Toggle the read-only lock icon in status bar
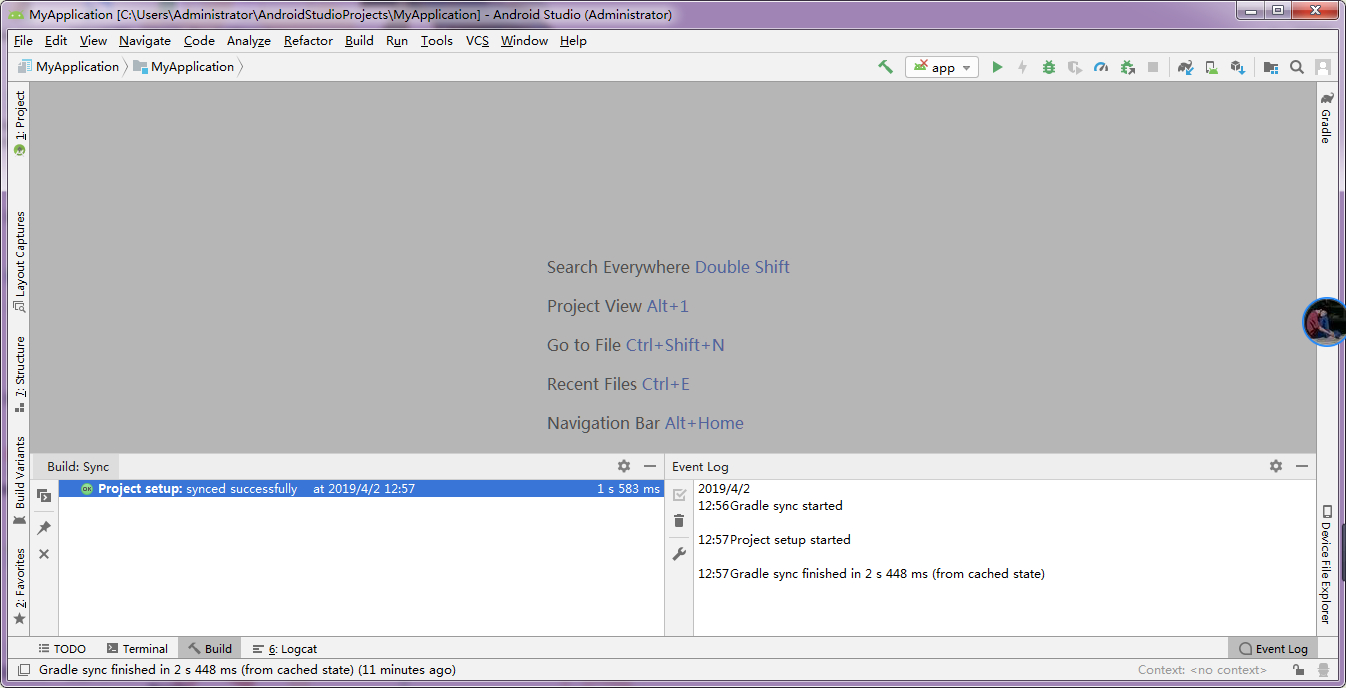 [x=1297, y=670]
